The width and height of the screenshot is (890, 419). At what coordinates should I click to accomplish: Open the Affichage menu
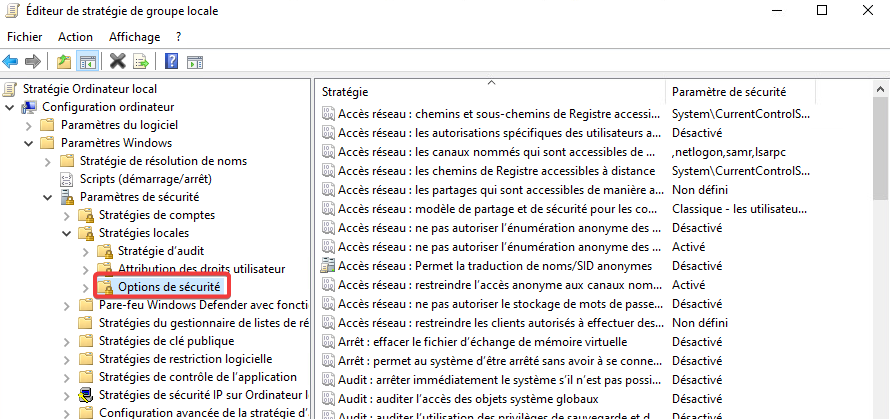coord(134,36)
